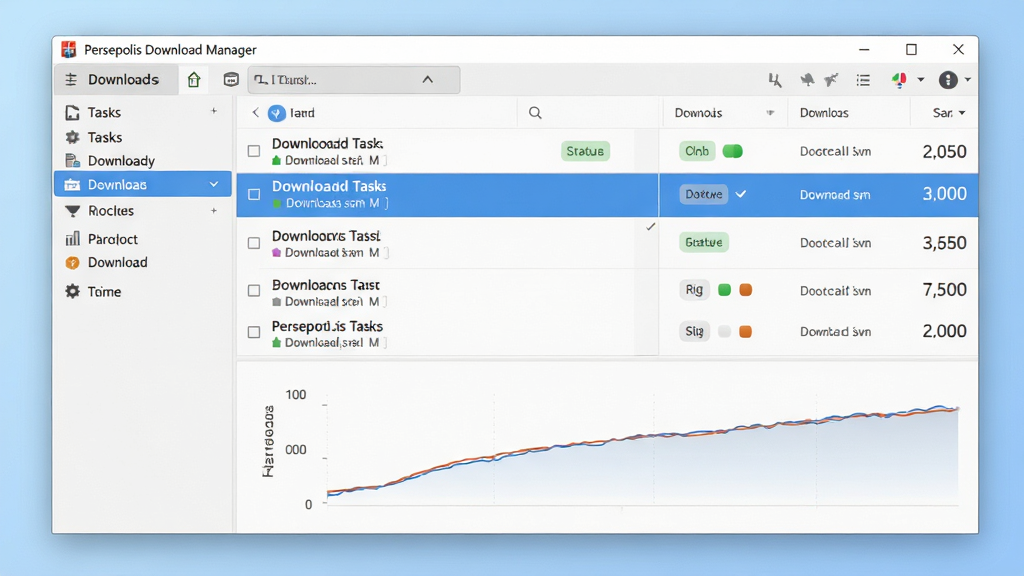Click the 3,550 value in Downloorvs row
Viewport: 1024px width, 576px height.
pyautogui.click(x=944, y=243)
